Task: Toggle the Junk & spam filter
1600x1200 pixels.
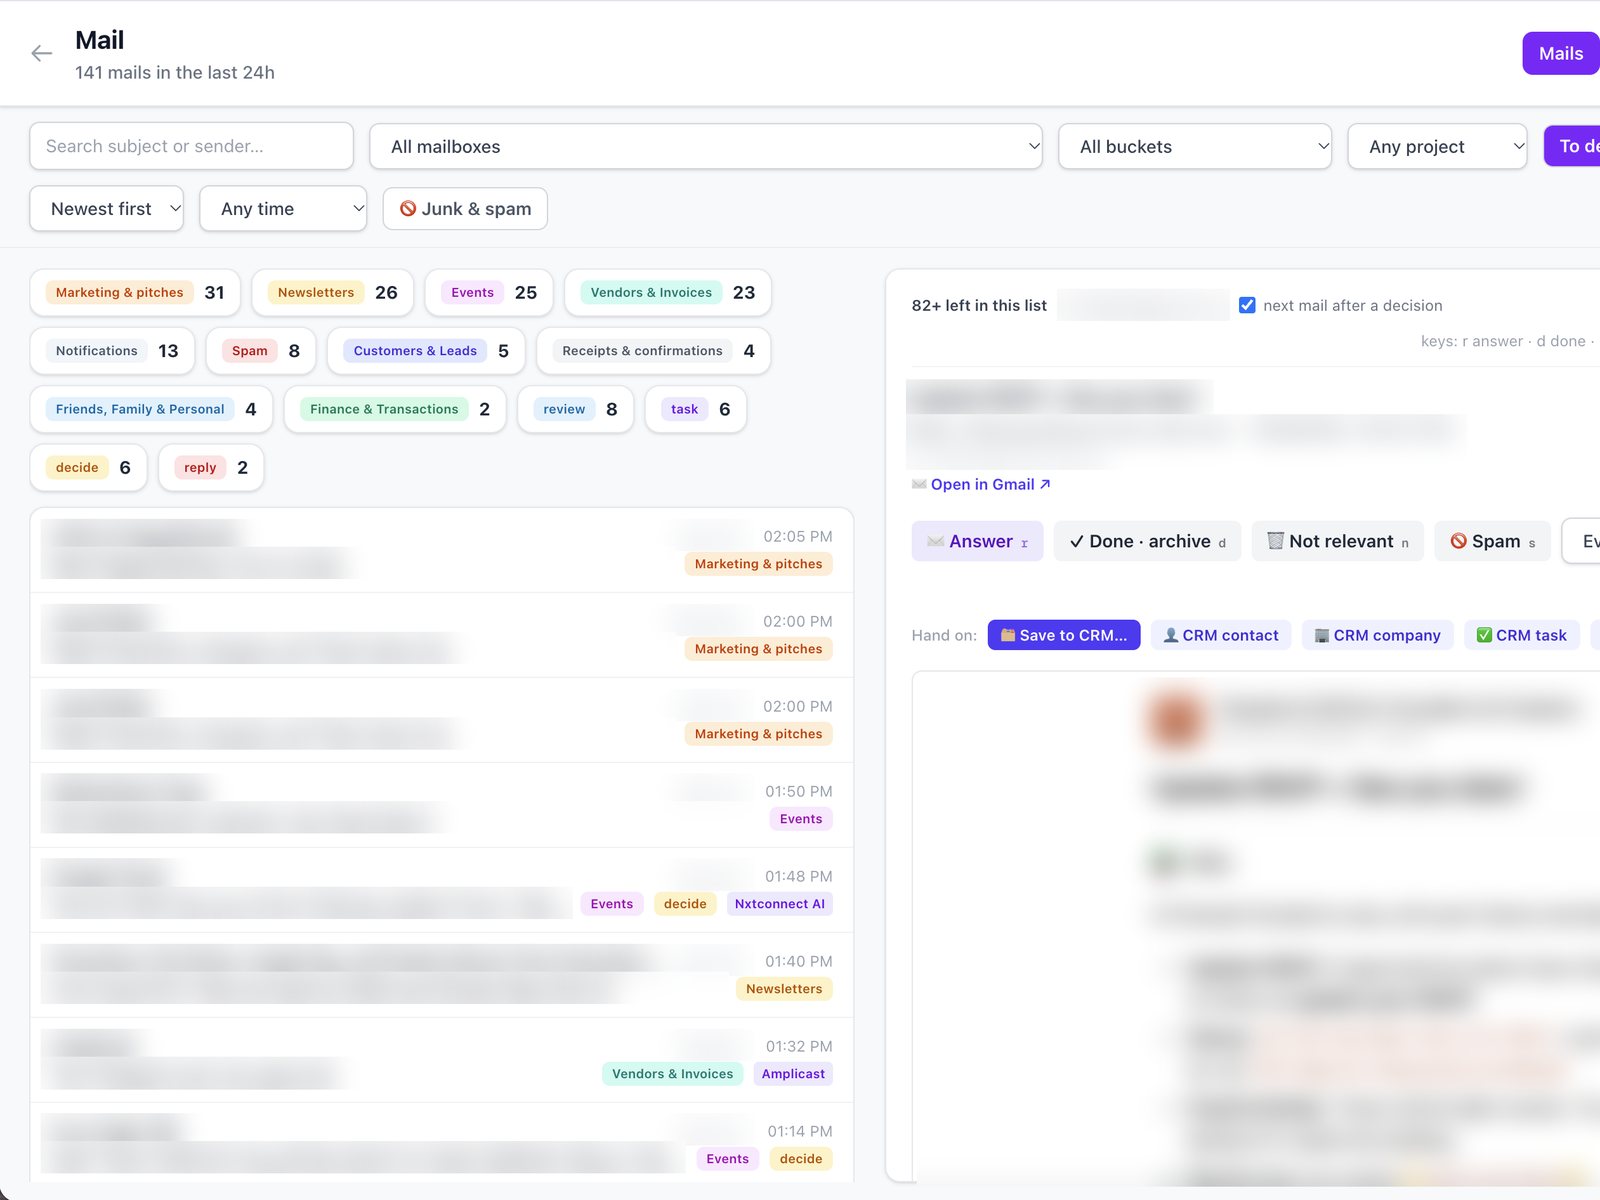Action: tap(465, 209)
